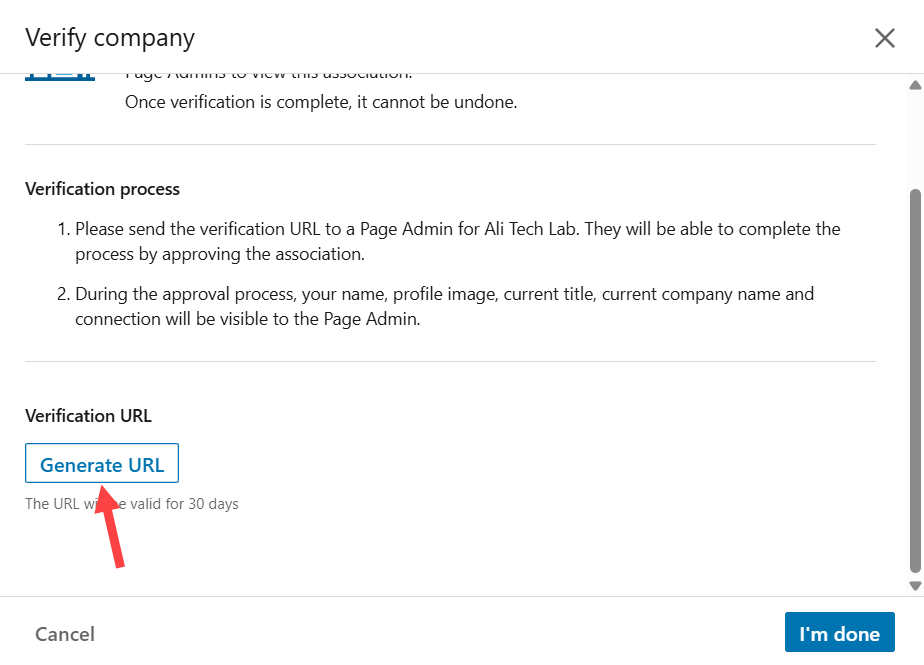Click the vertical scrollbar thumb

click(914, 380)
